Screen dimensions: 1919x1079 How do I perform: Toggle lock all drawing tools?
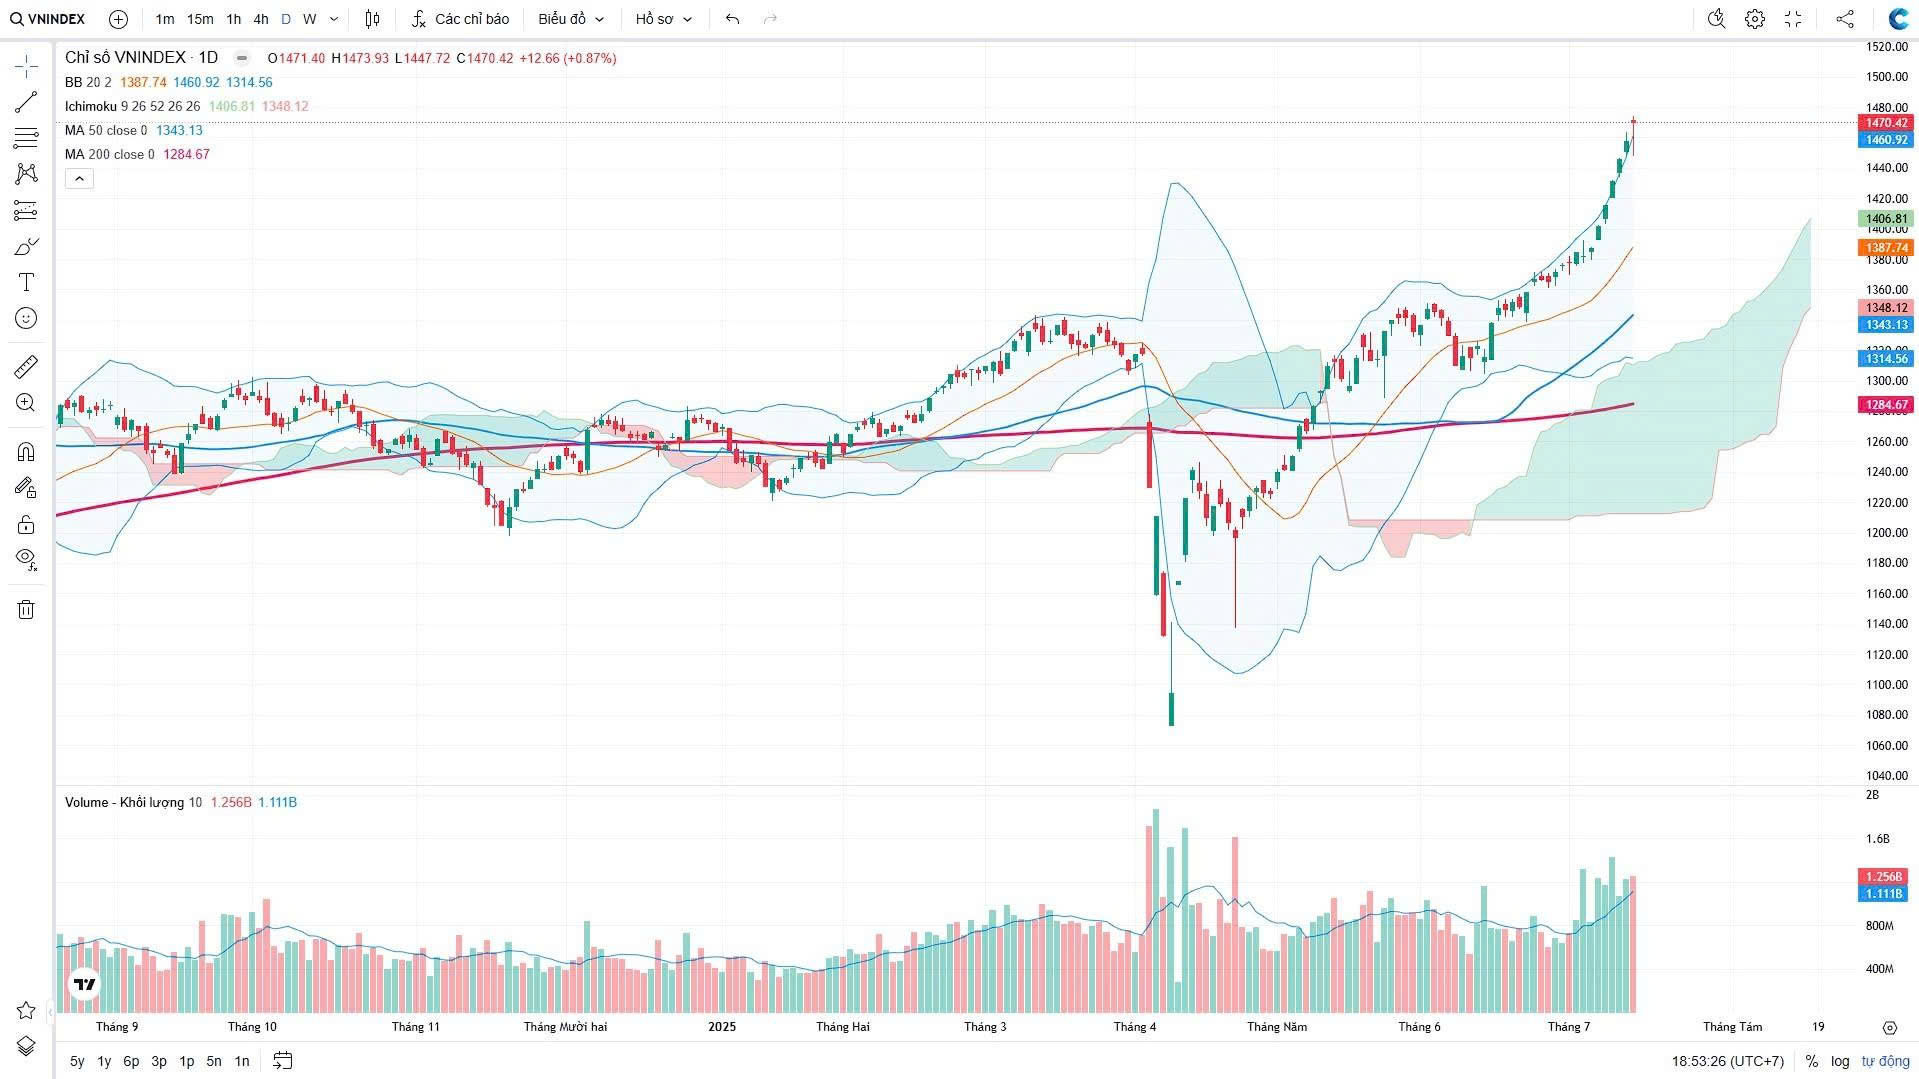pos(26,525)
